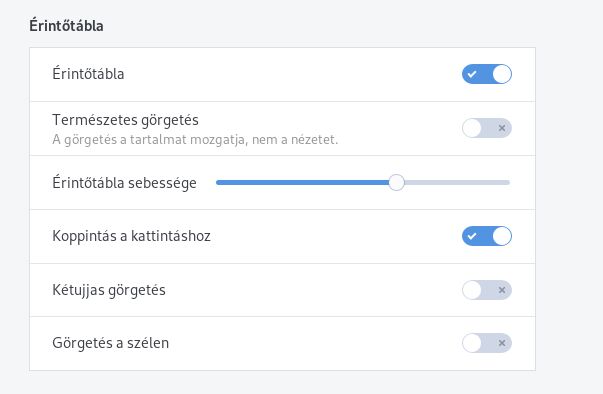The height and width of the screenshot is (394, 603).
Task: Click the Érintőtábla sebessége slider handle
Action: [x=396, y=183]
